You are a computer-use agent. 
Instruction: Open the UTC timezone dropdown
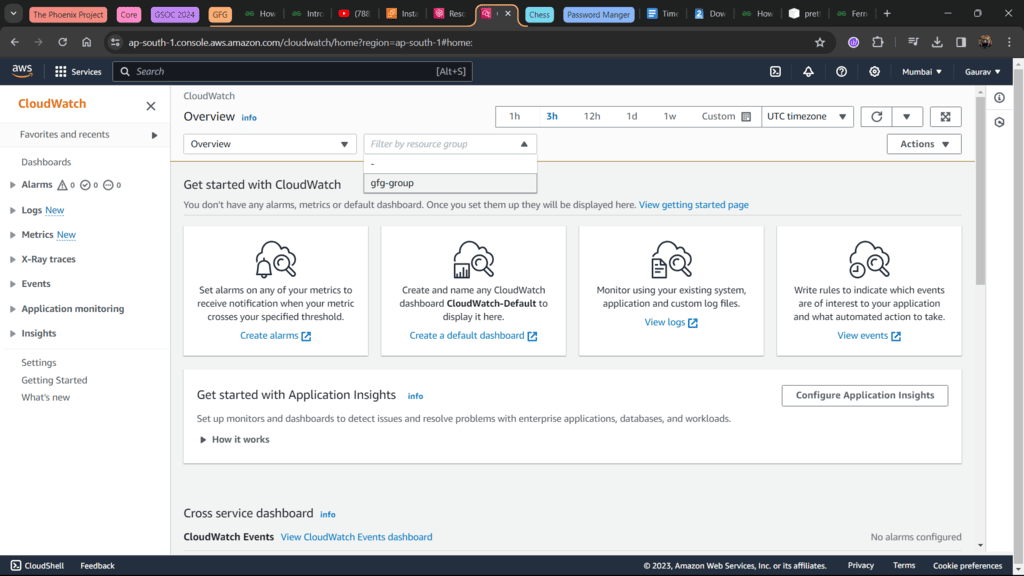(x=807, y=116)
